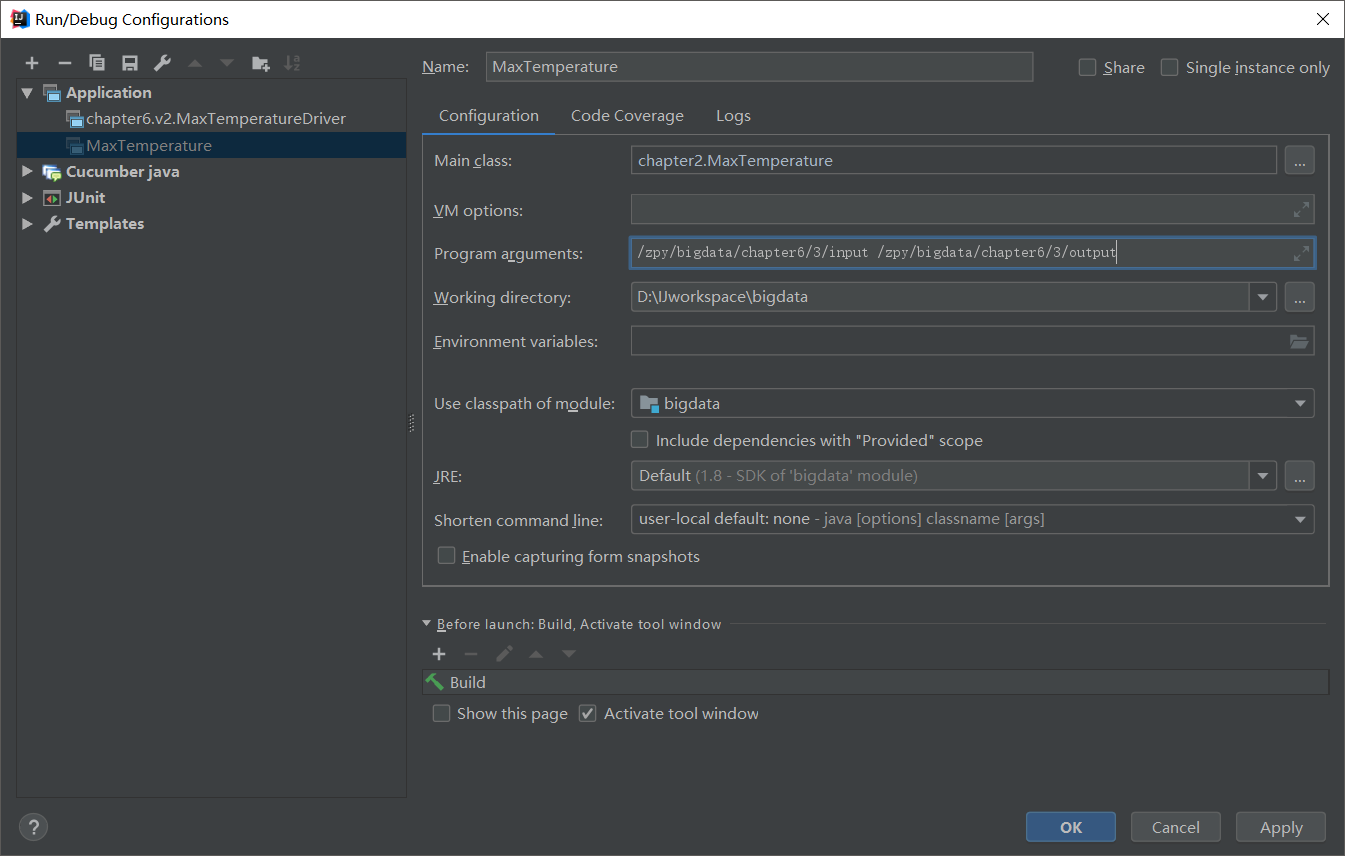Viewport: 1345px width, 856px height.
Task: Click the OK button
Action: [1071, 827]
